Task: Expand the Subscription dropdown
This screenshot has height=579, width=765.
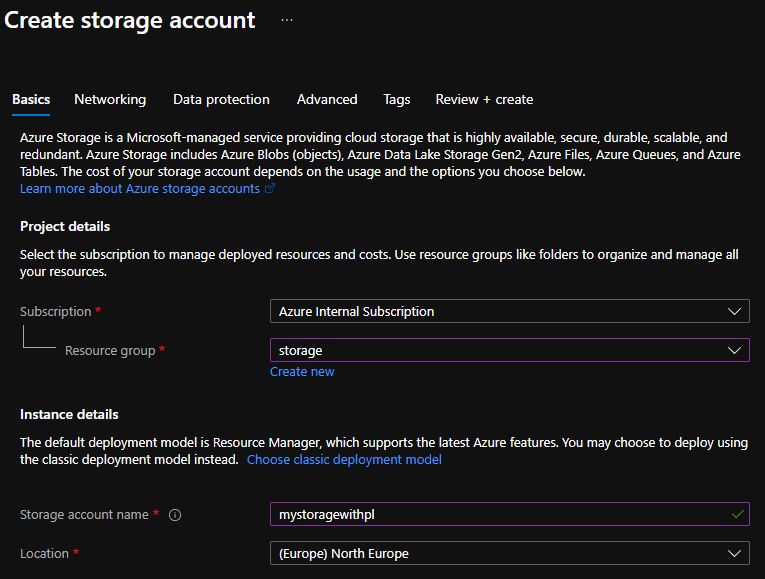Action: click(x=509, y=311)
